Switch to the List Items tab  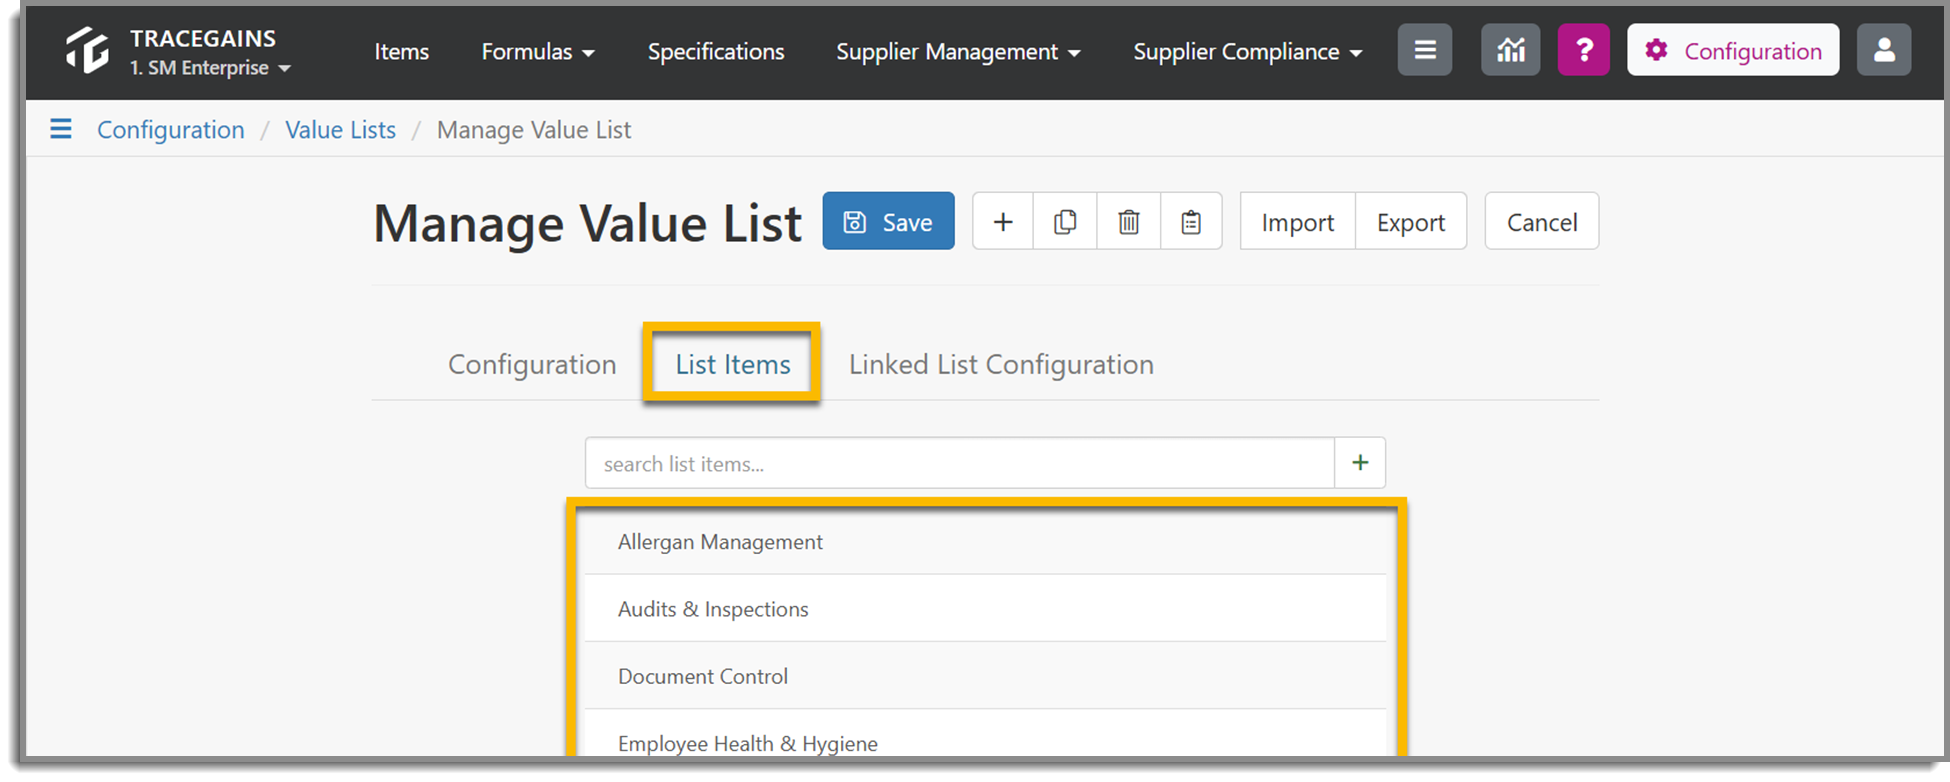pos(732,364)
